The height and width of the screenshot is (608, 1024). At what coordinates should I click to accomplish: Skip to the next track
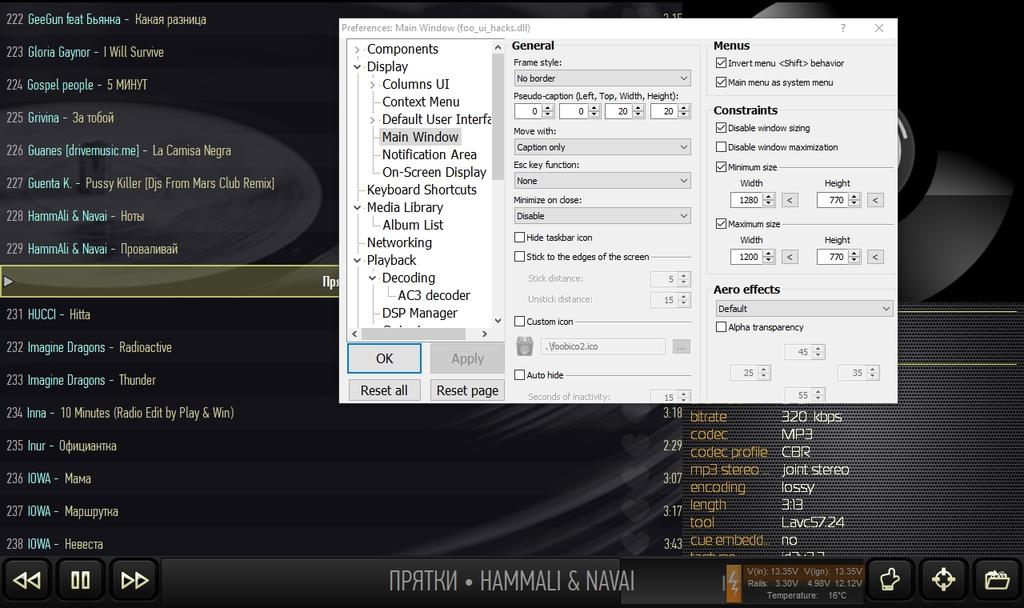134,580
